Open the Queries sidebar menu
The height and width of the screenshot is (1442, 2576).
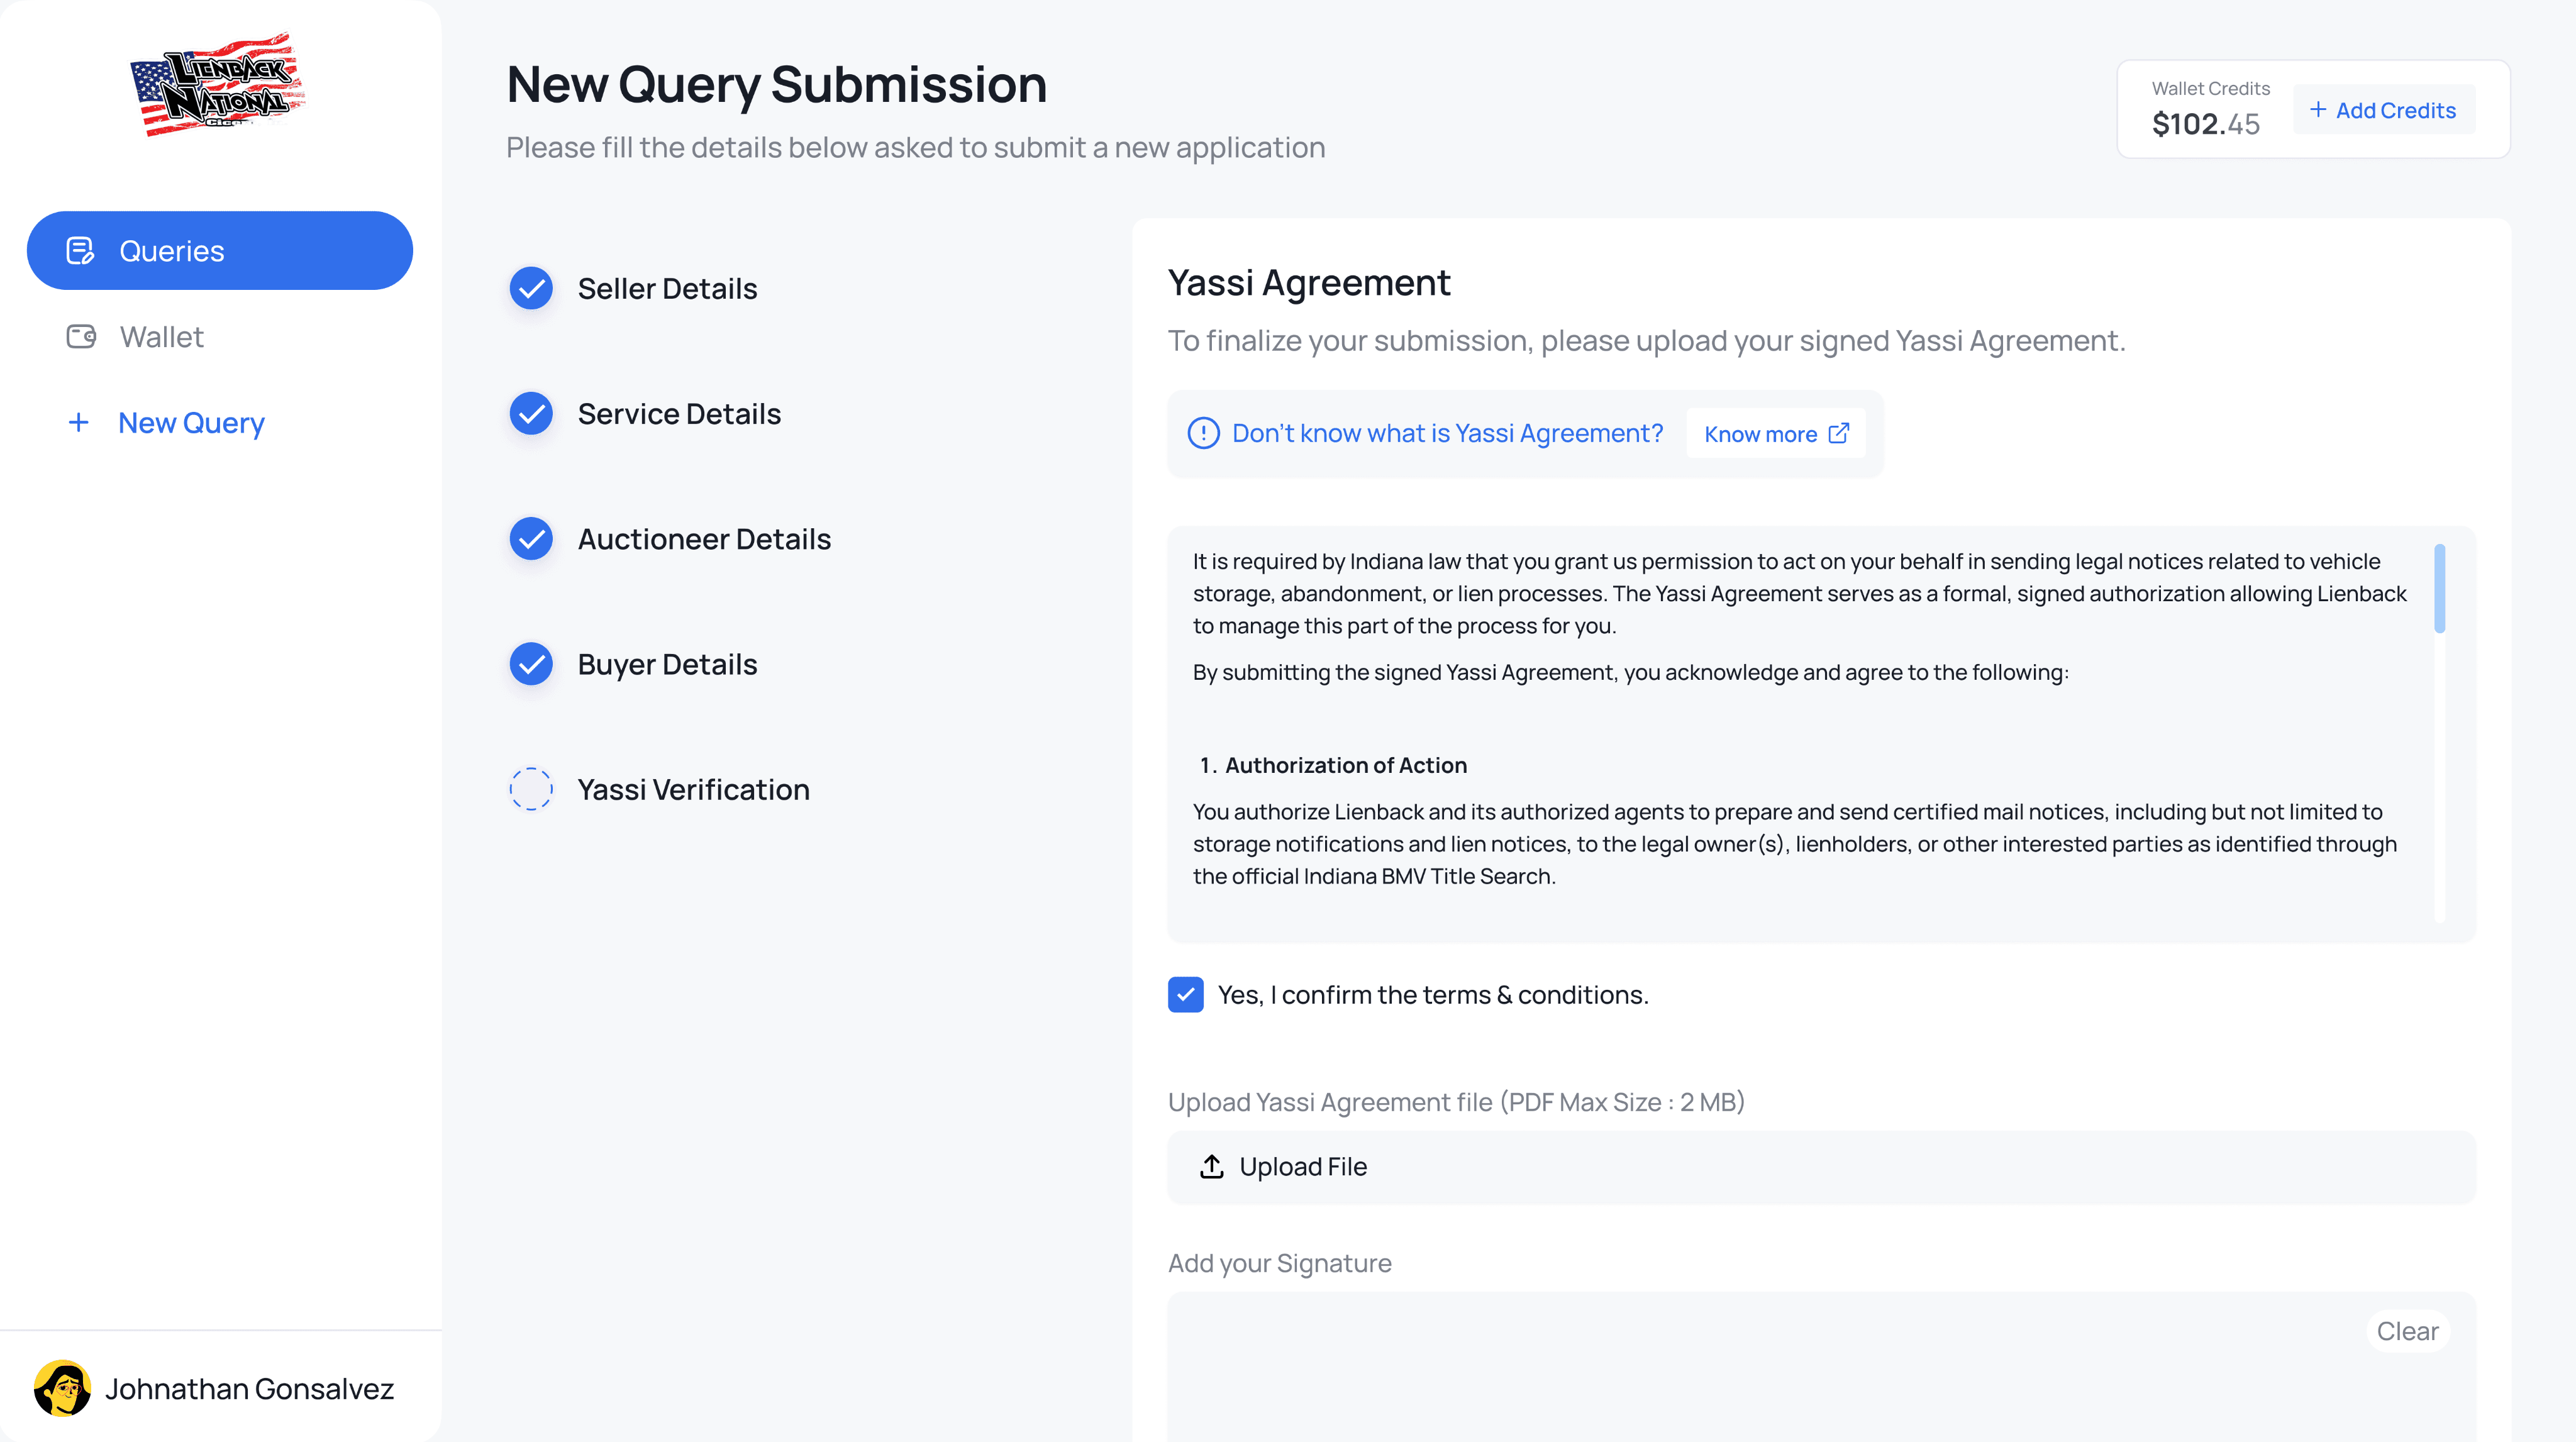point(219,250)
